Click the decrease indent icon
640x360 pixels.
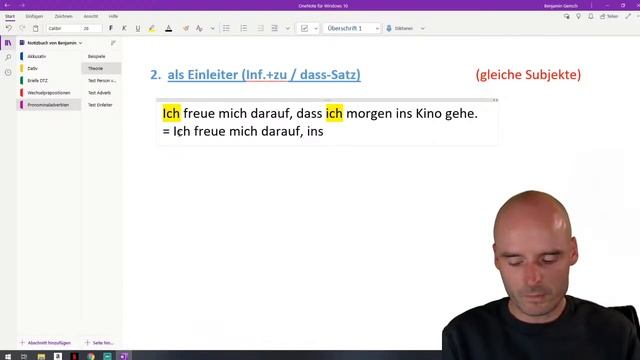coord(260,28)
